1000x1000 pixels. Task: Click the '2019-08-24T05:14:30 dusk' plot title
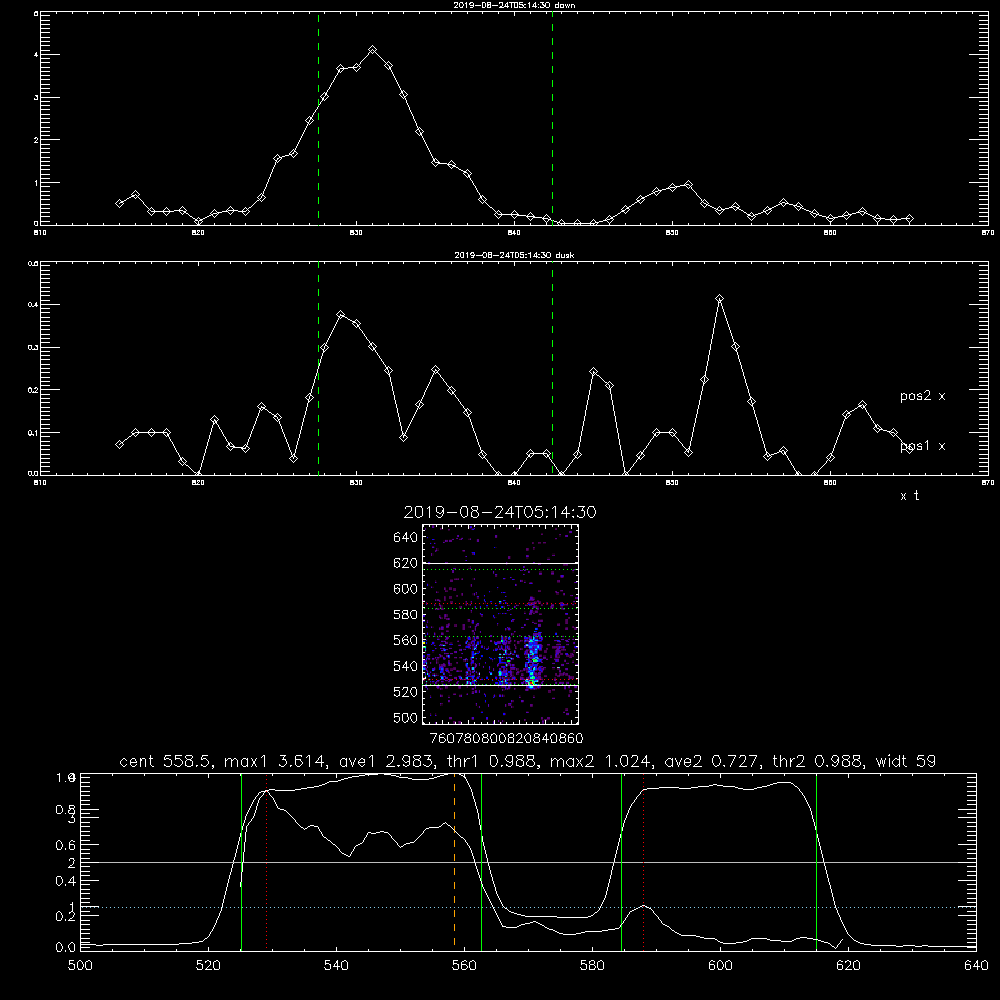click(x=514, y=255)
